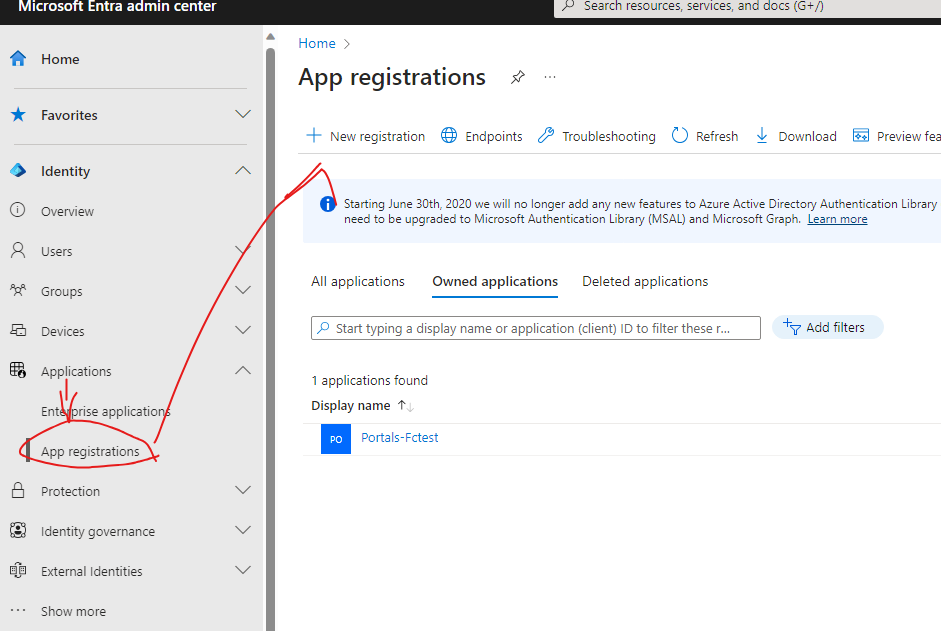Screen dimensions: 941x631
Task: Expand the Protection section
Action: coord(242,490)
